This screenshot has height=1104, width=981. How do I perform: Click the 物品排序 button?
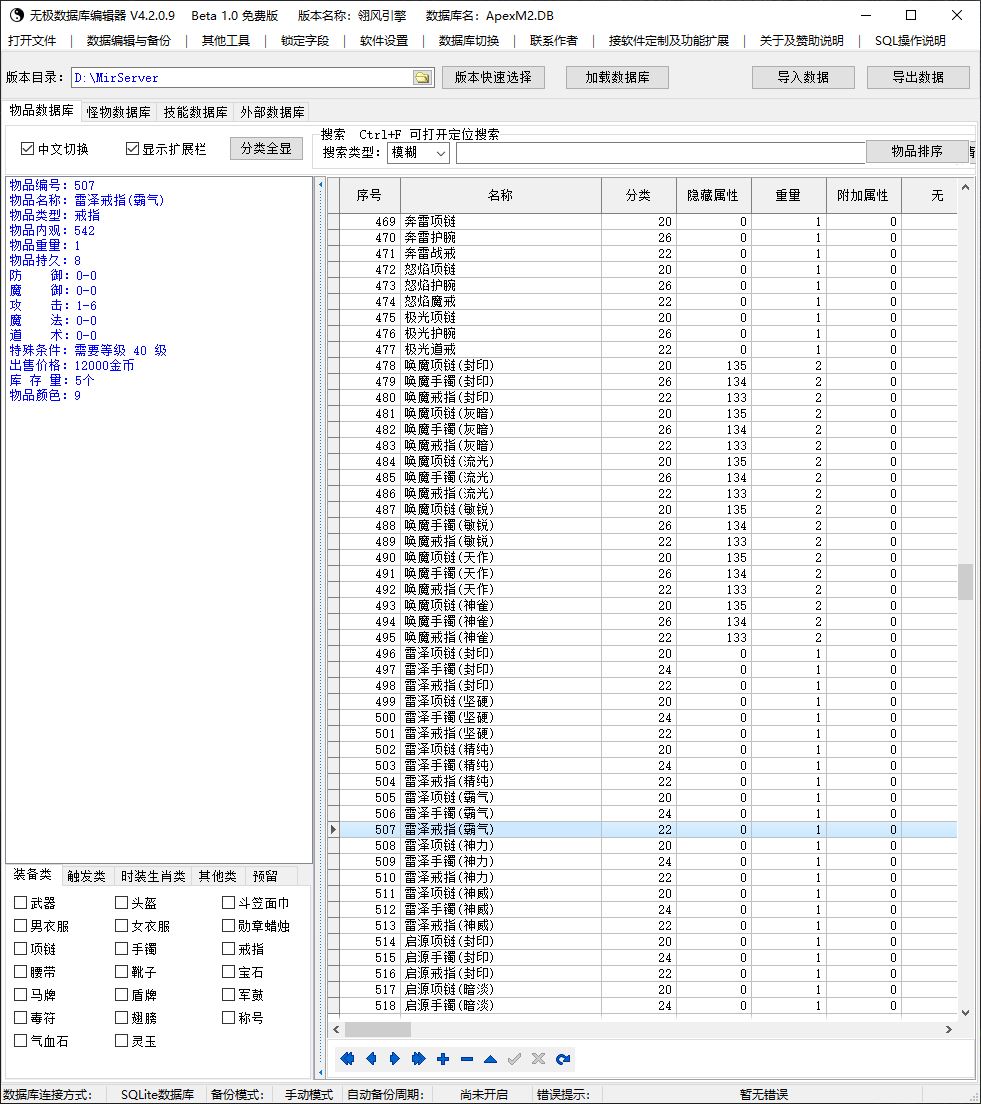coord(916,151)
